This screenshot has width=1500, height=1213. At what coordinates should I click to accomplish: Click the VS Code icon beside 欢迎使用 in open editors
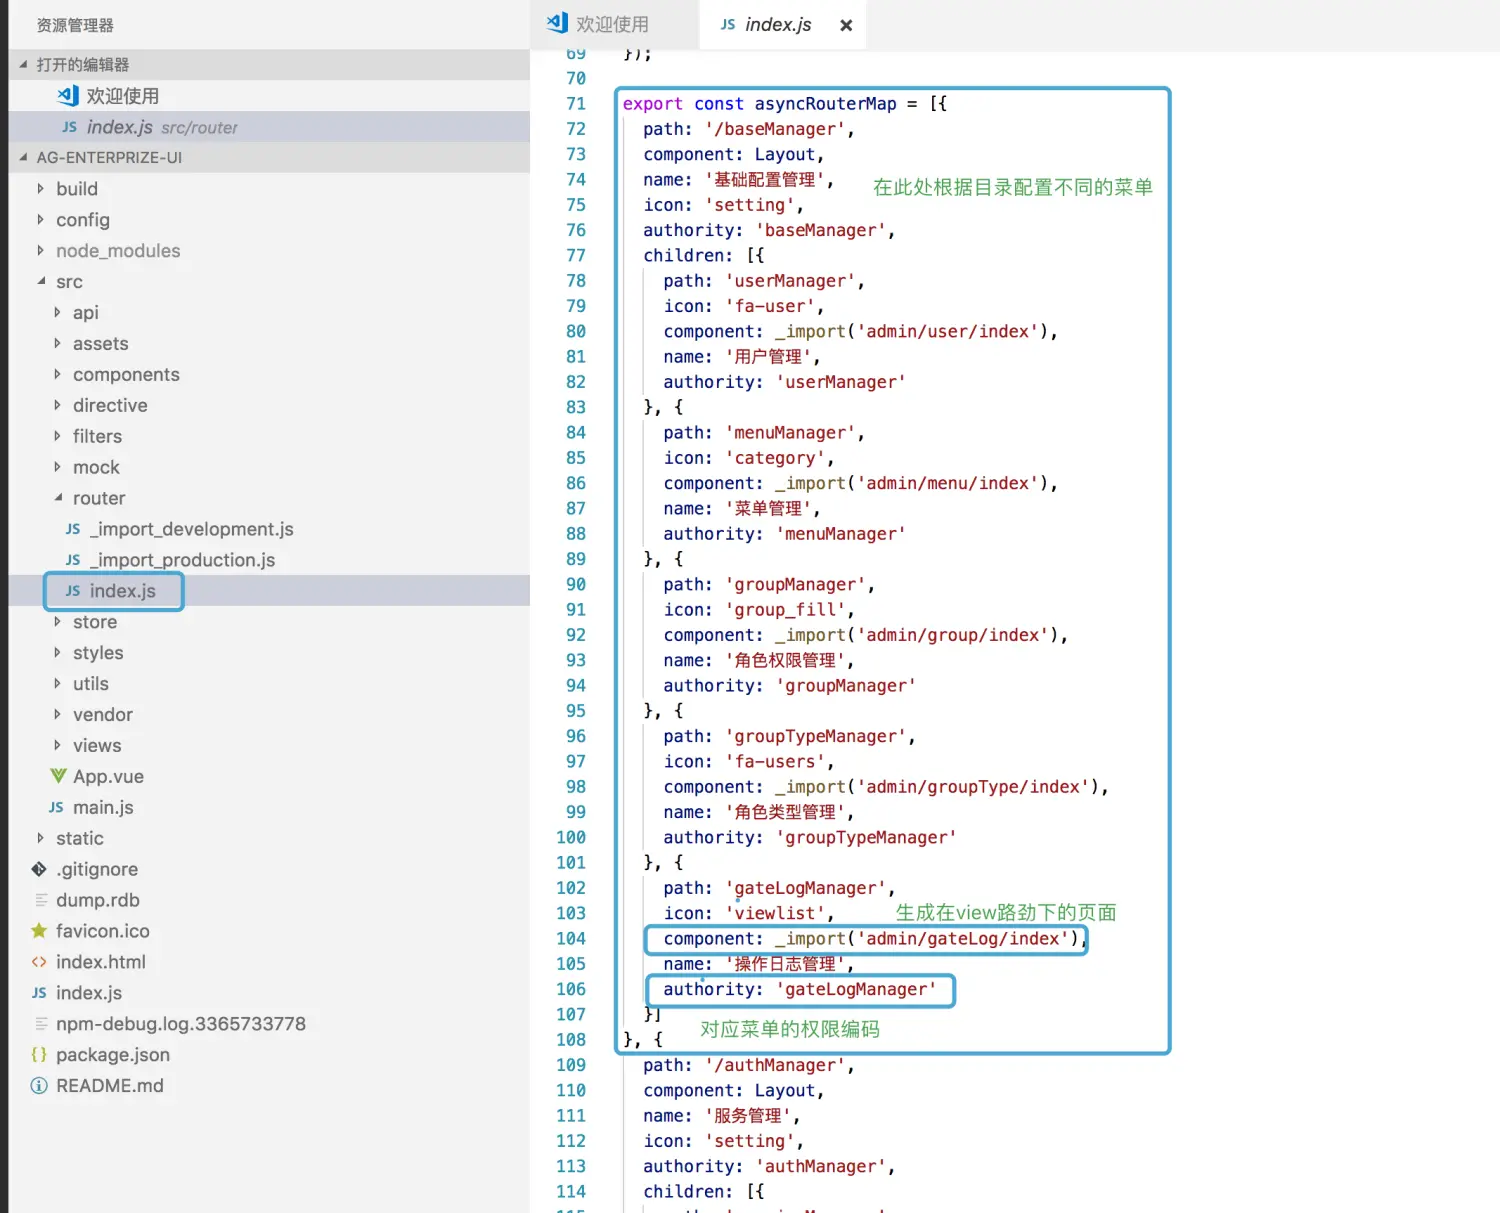tap(68, 95)
